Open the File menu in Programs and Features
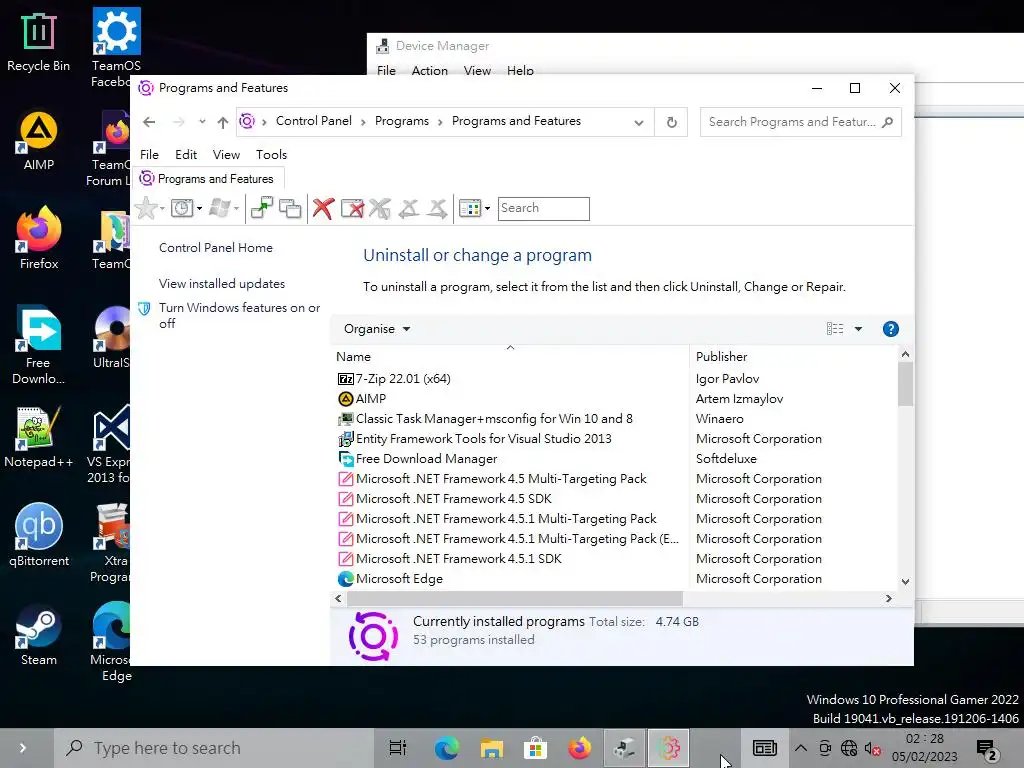This screenshot has height=768, width=1024. coord(149,155)
